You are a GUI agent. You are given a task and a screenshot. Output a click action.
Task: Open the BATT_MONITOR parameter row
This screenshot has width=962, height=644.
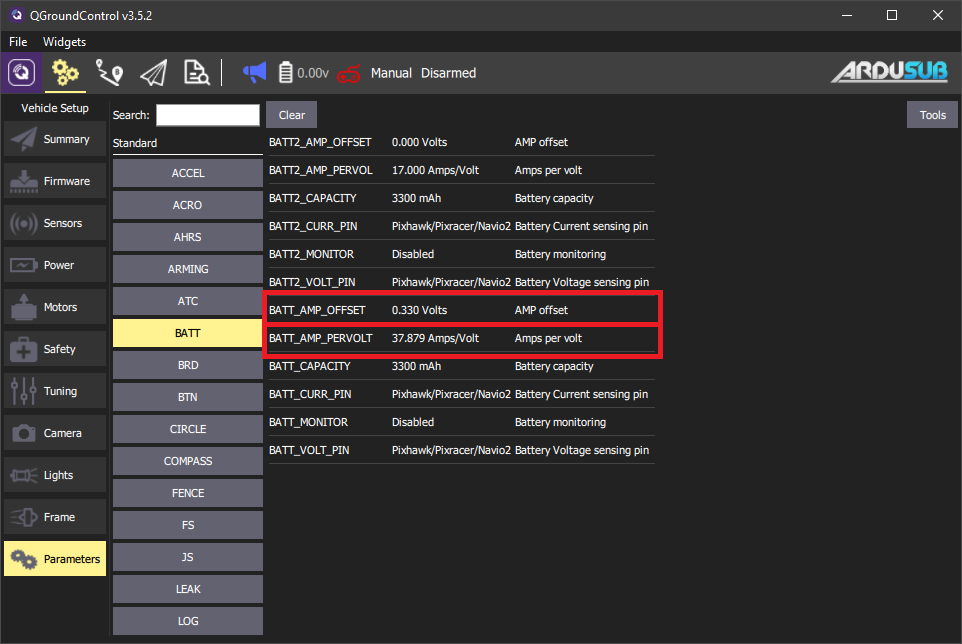point(461,422)
